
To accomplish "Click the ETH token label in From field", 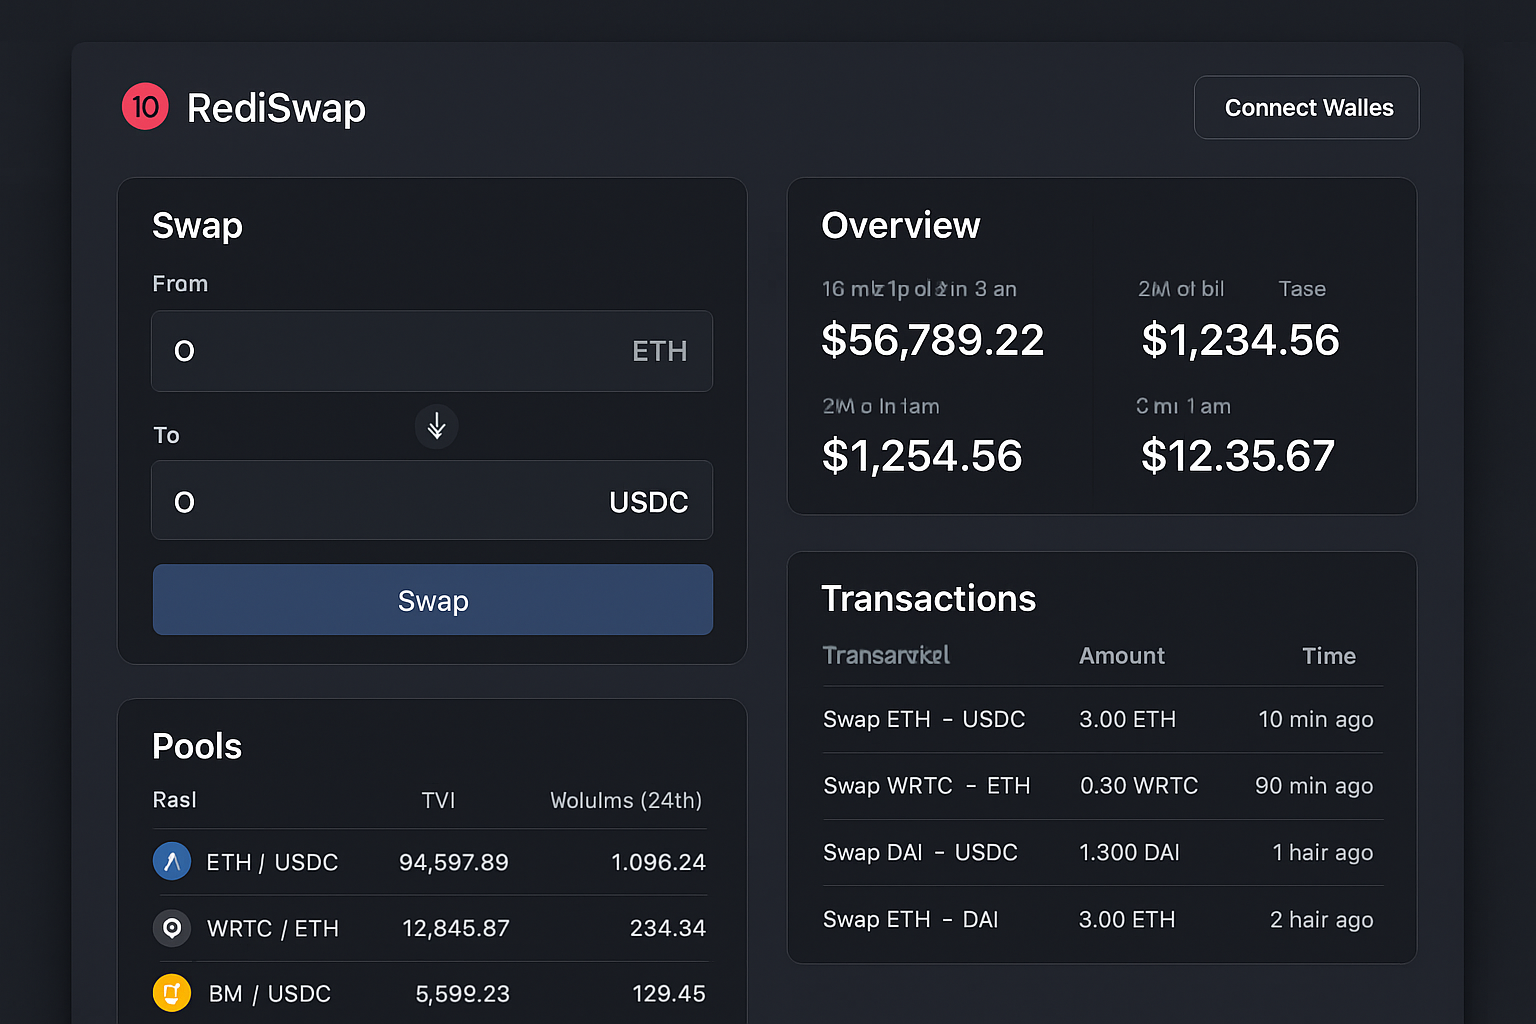I will click(659, 351).
